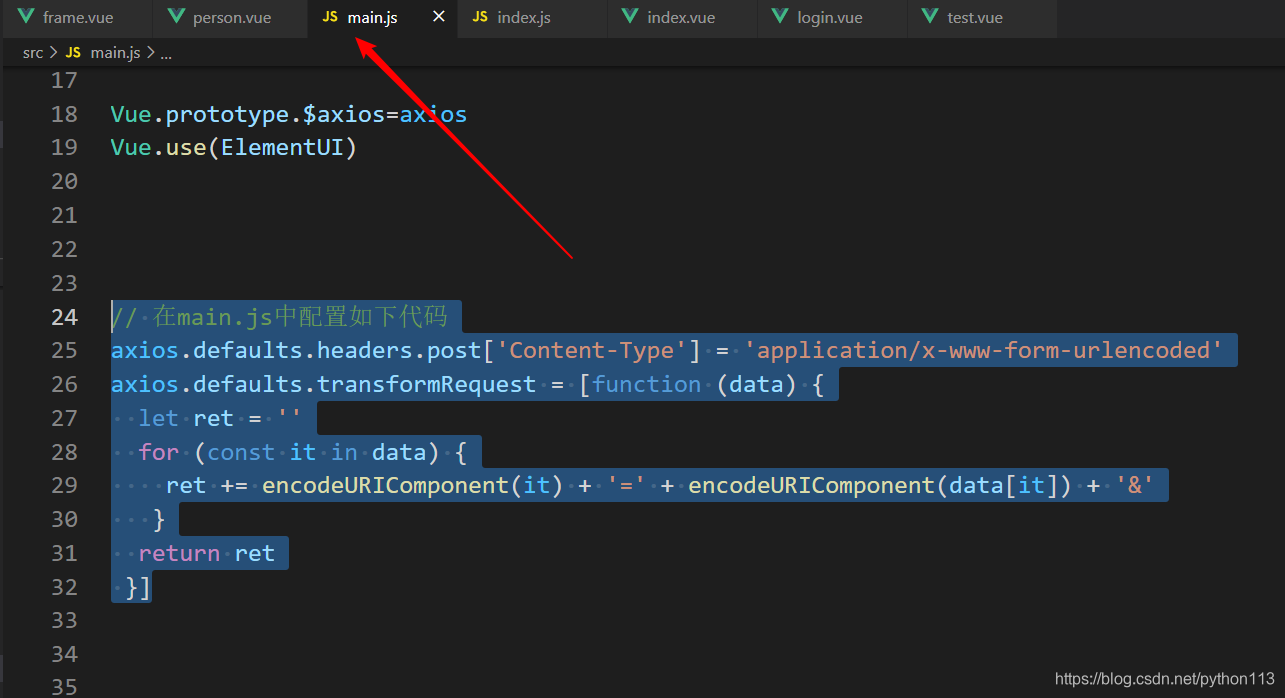The width and height of the screenshot is (1285, 698).
Task: Click line number 32 in the gutter
Action: point(64,586)
